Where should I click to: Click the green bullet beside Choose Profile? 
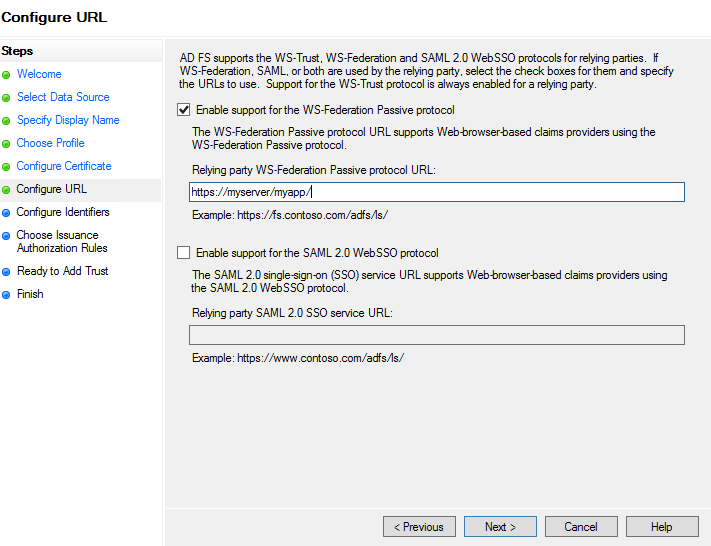coord(6,144)
